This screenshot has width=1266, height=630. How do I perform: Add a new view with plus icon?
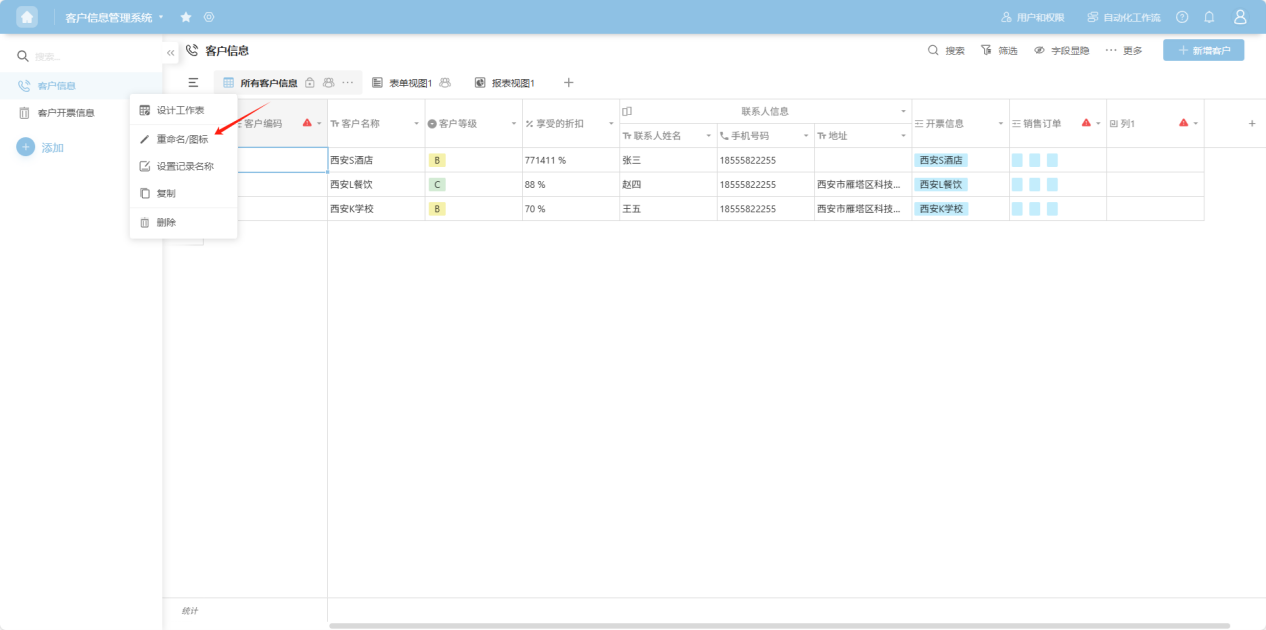[569, 82]
